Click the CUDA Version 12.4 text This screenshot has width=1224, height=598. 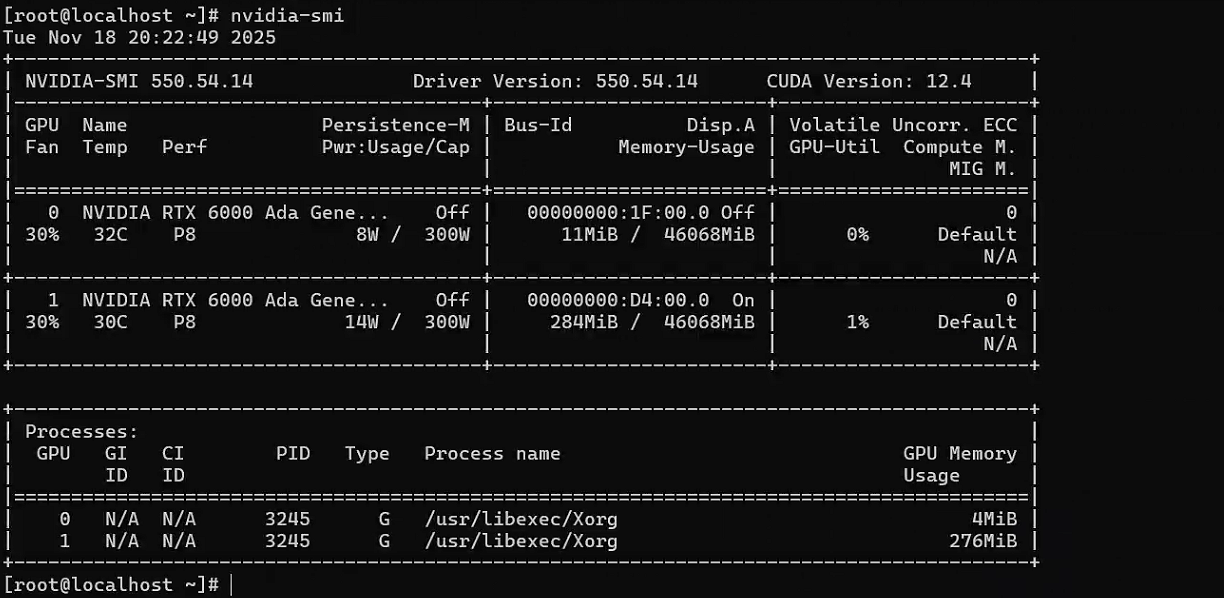pyautogui.click(x=868, y=81)
